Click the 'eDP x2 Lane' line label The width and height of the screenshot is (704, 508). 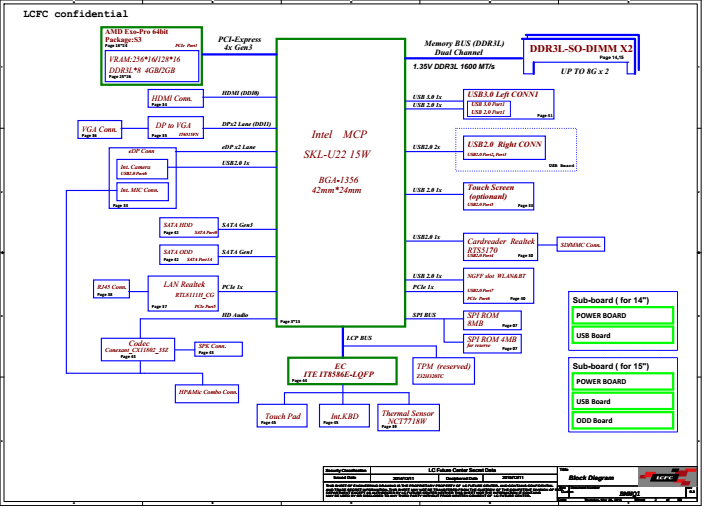tap(238, 147)
